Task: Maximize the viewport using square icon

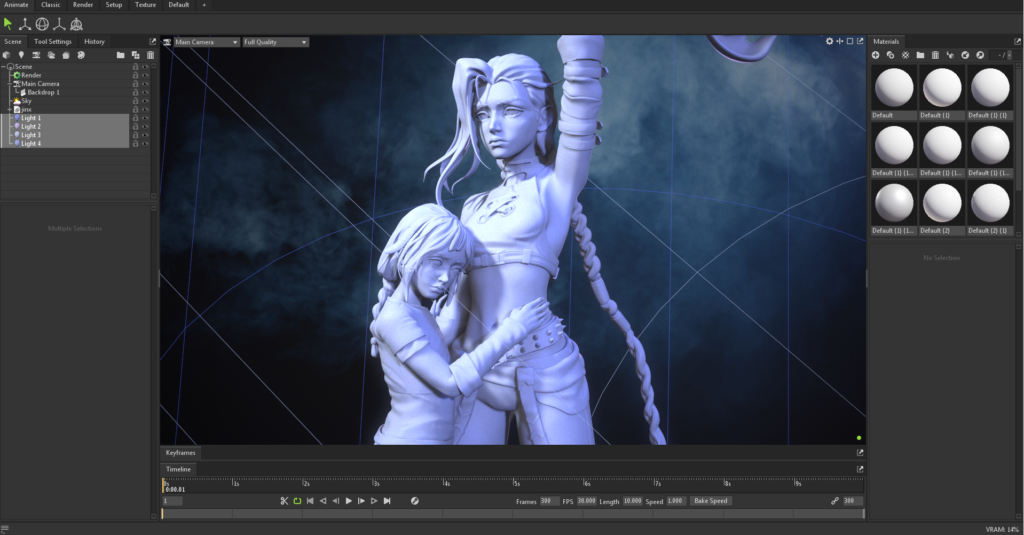Action: (850, 41)
